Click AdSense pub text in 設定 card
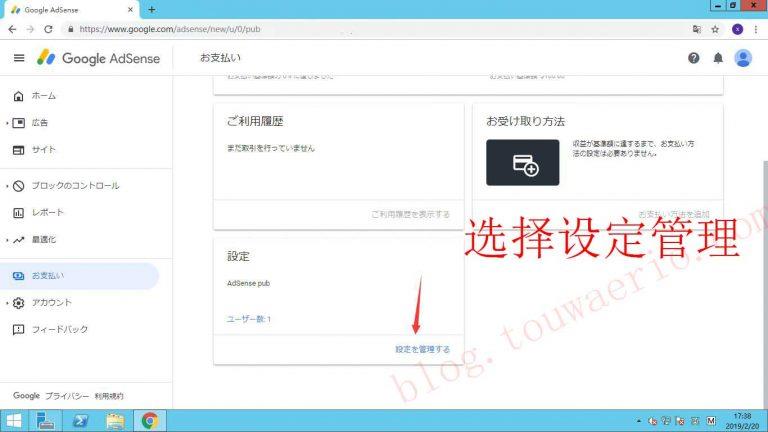 (x=248, y=283)
